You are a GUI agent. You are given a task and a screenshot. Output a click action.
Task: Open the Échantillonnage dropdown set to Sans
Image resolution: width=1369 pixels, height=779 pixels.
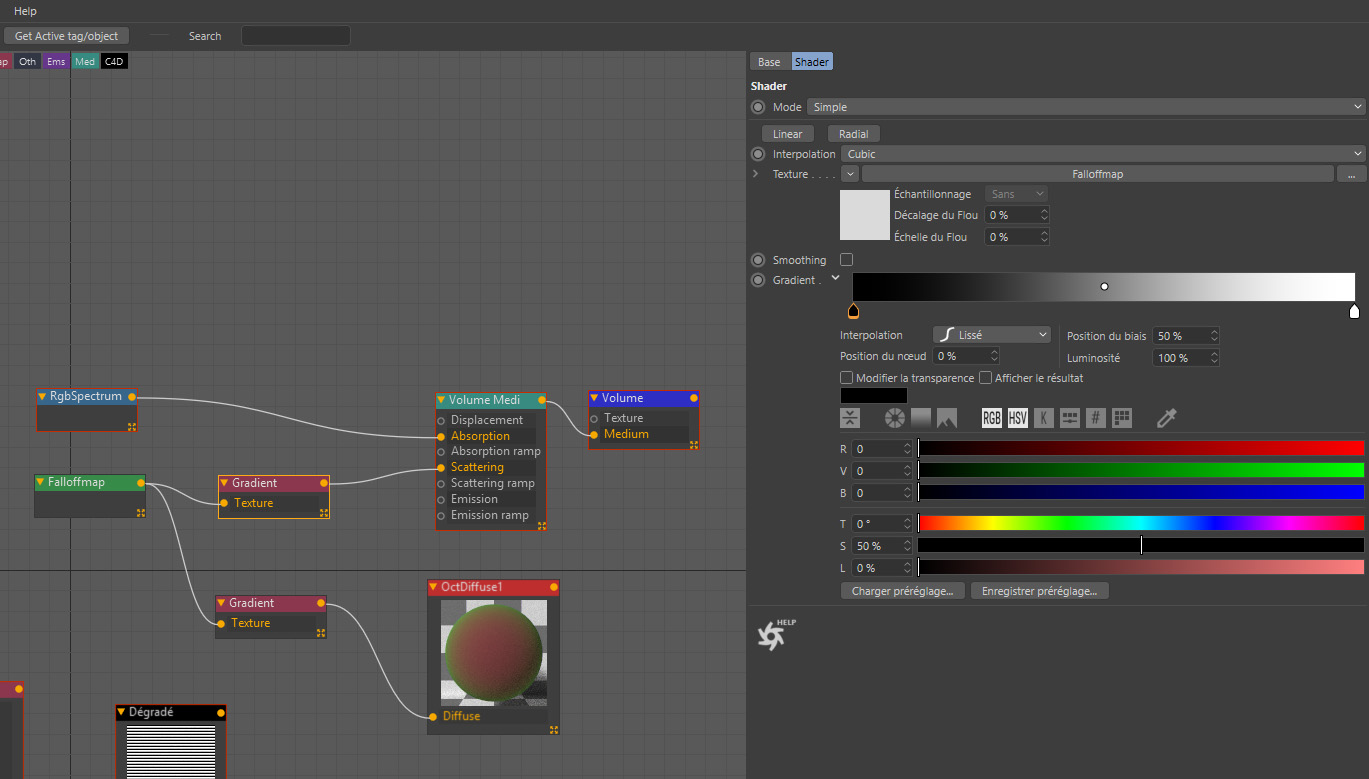pos(1016,194)
